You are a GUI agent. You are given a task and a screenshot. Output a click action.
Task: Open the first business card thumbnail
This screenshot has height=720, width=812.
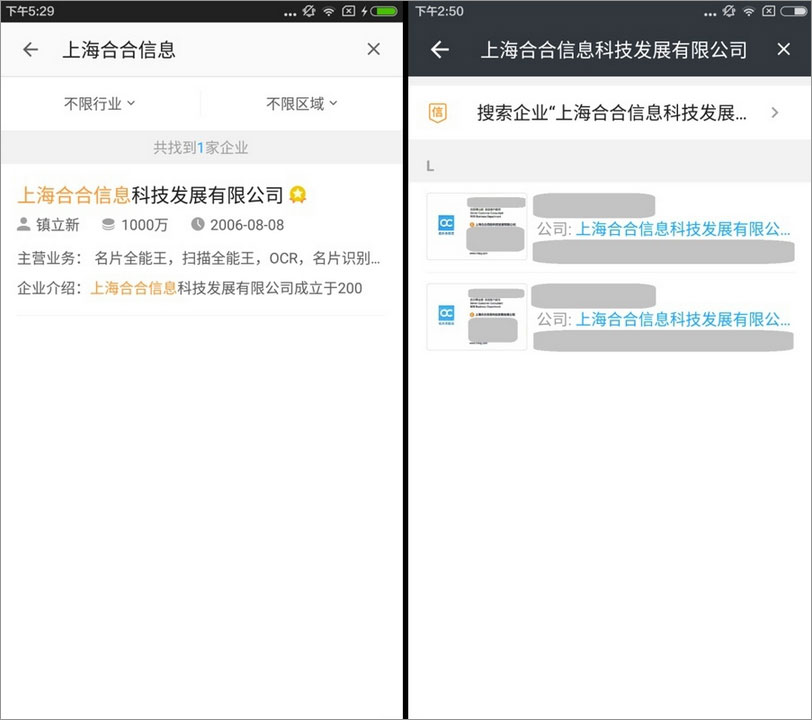(x=476, y=227)
